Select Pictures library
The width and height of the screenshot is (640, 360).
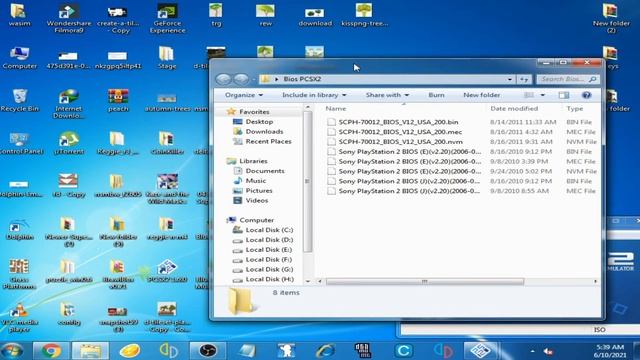[259, 191]
